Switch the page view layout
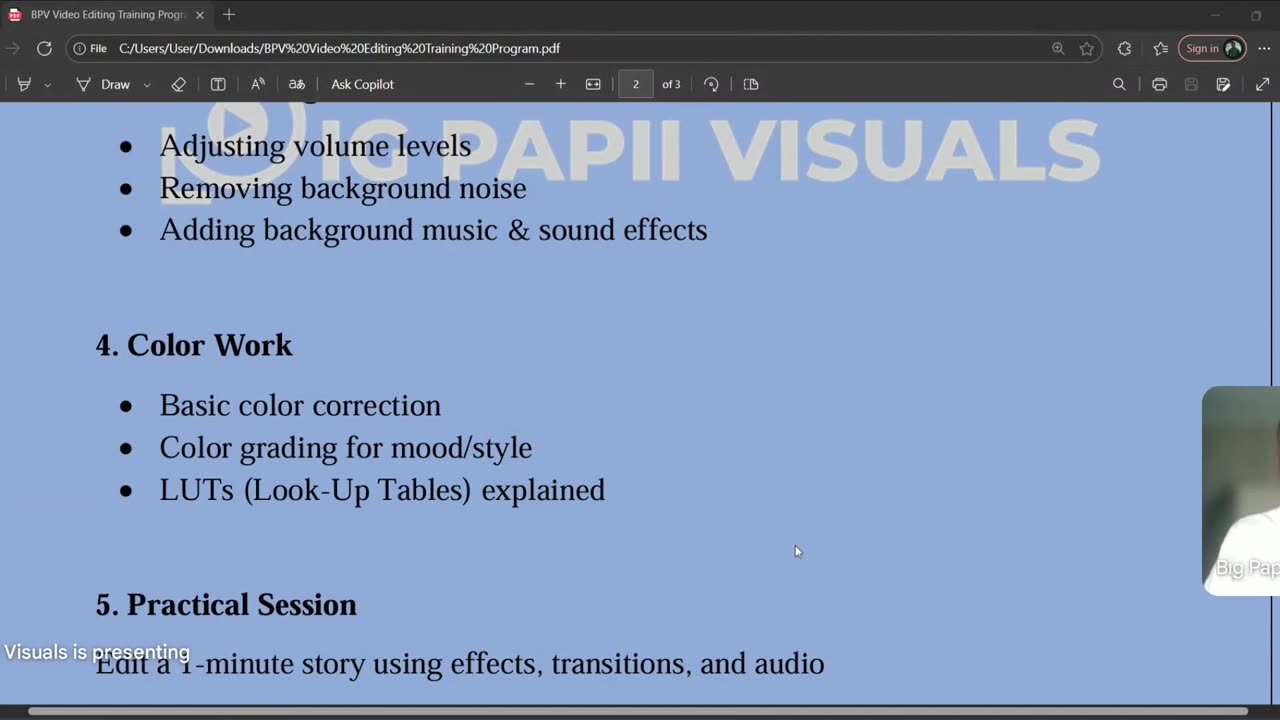 (x=751, y=85)
